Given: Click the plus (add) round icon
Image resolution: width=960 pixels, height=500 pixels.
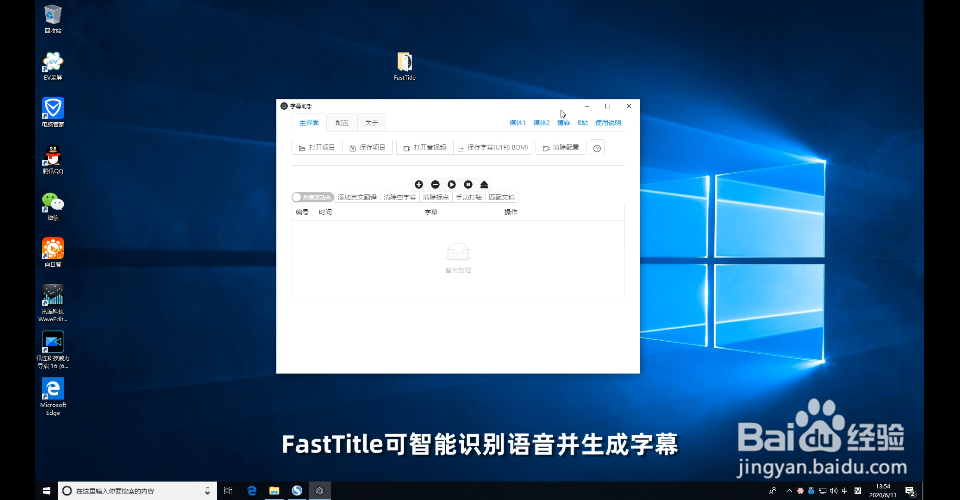Looking at the screenshot, I should (x=419, y=184).
